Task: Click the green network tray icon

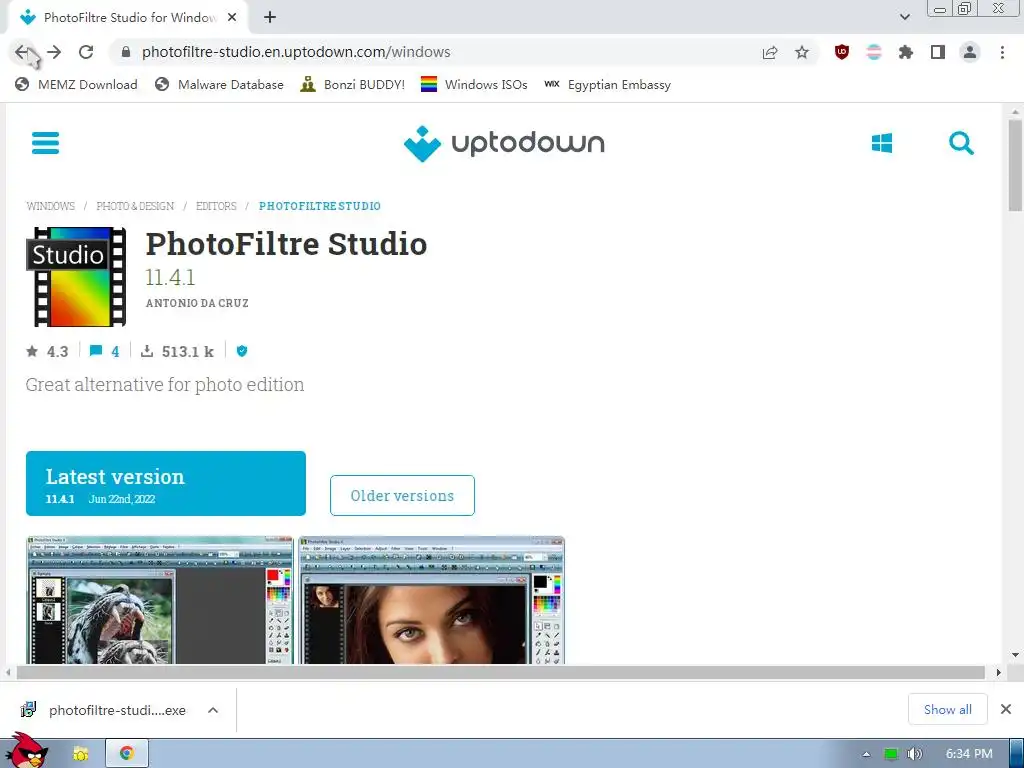Action: click(x=891, y=754)
